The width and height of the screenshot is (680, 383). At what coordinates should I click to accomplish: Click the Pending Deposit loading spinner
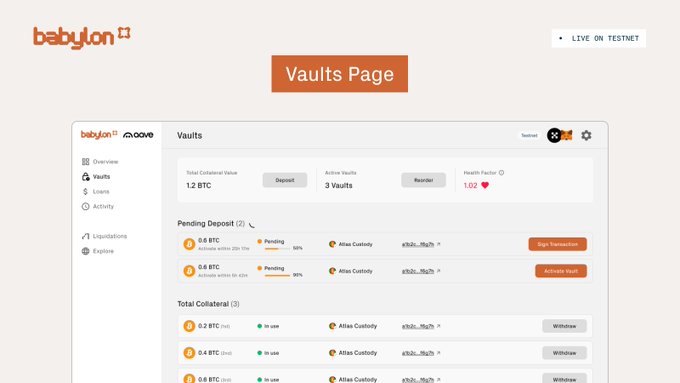[252, 224]
